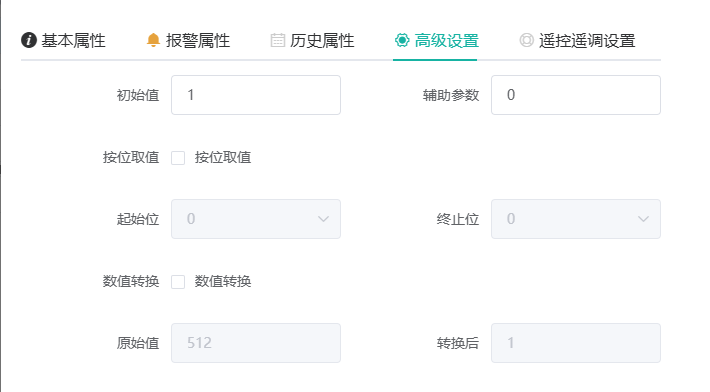The height and width of the screenshot is (392, 710).
Task: Enable the 按位取值 checkbox
Action: tap(178, 158)
